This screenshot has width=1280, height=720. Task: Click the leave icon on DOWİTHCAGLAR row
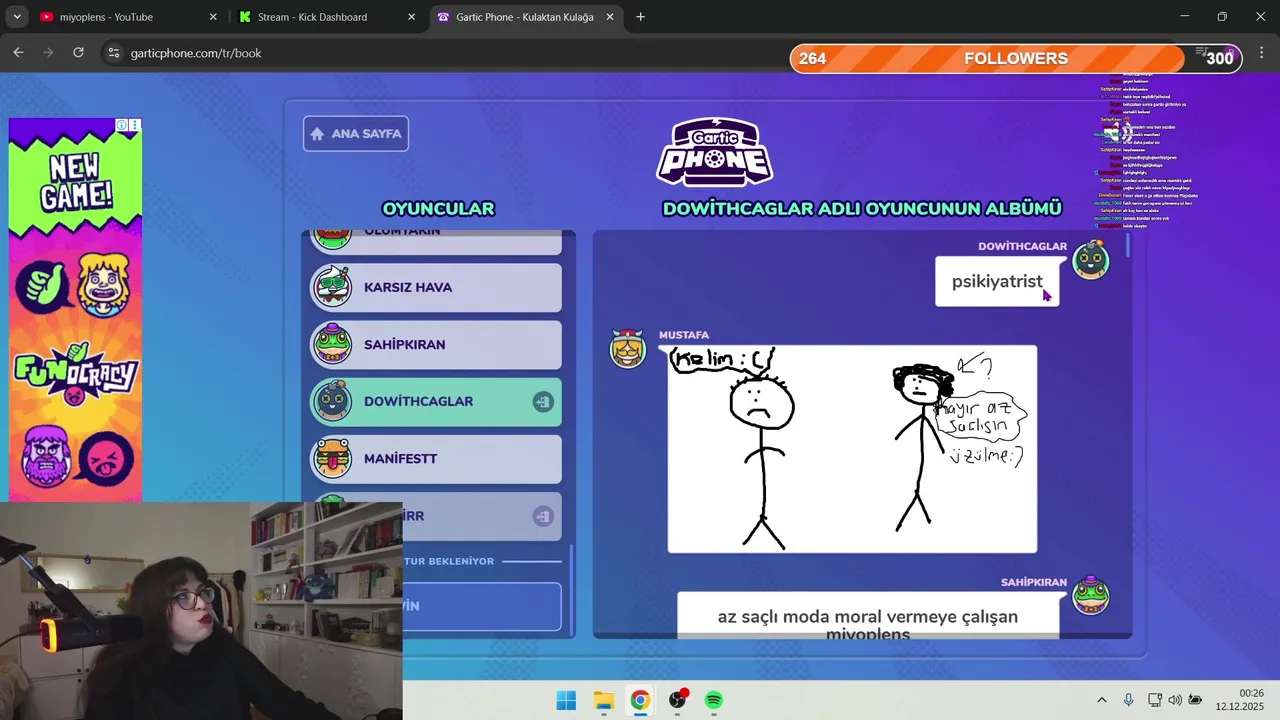(542, 402)
